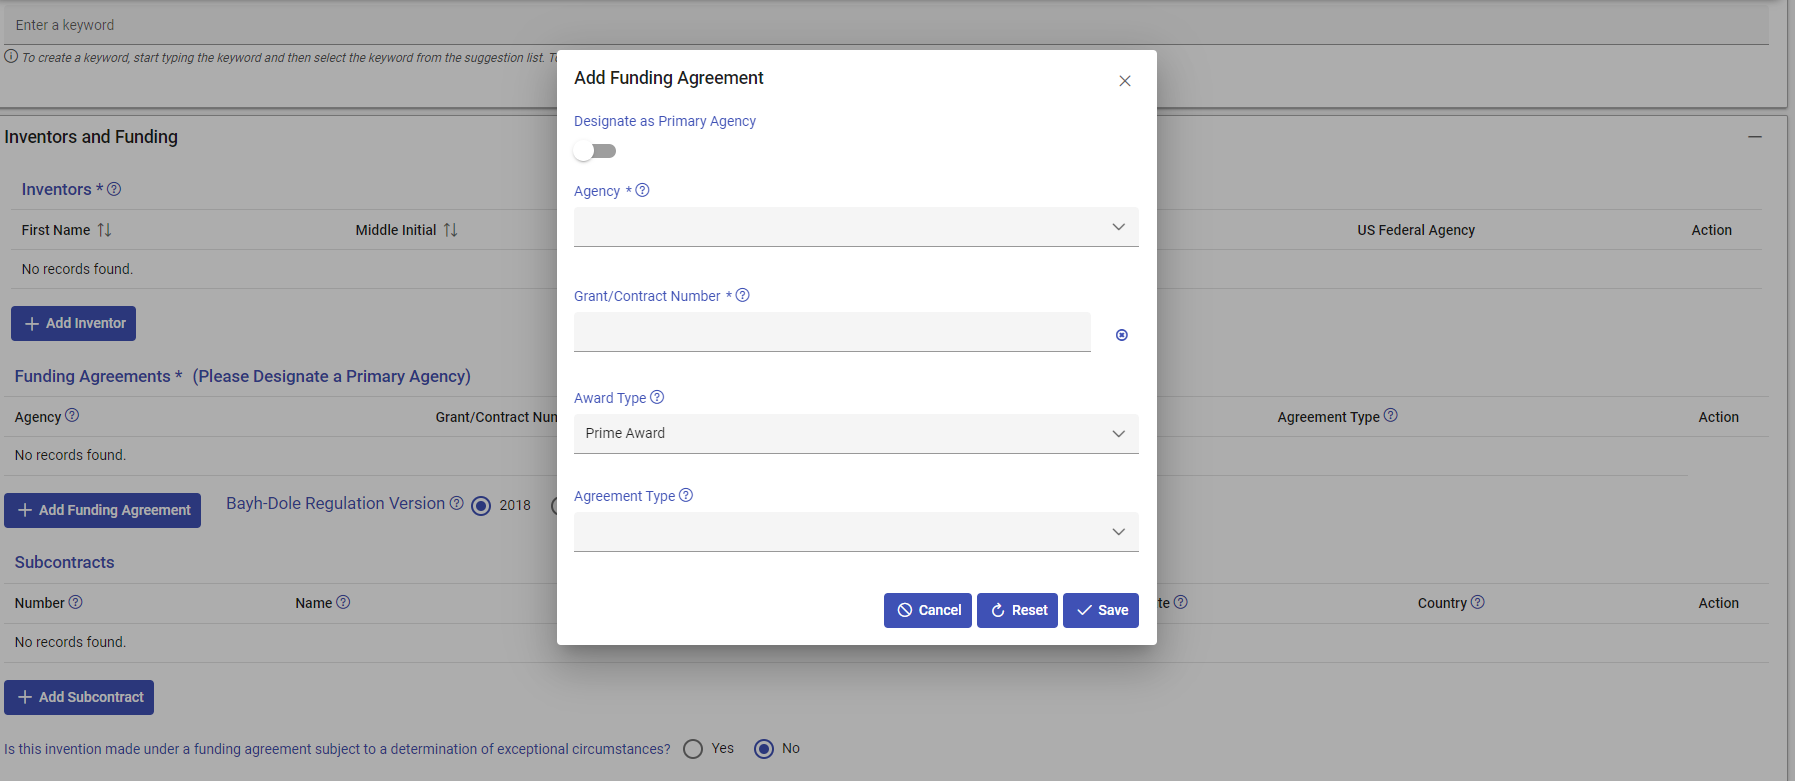Expand the Agreement Type dropdown in dialog
The image size is (1795, 781).
pyautogui.click(x=855, y=532)
